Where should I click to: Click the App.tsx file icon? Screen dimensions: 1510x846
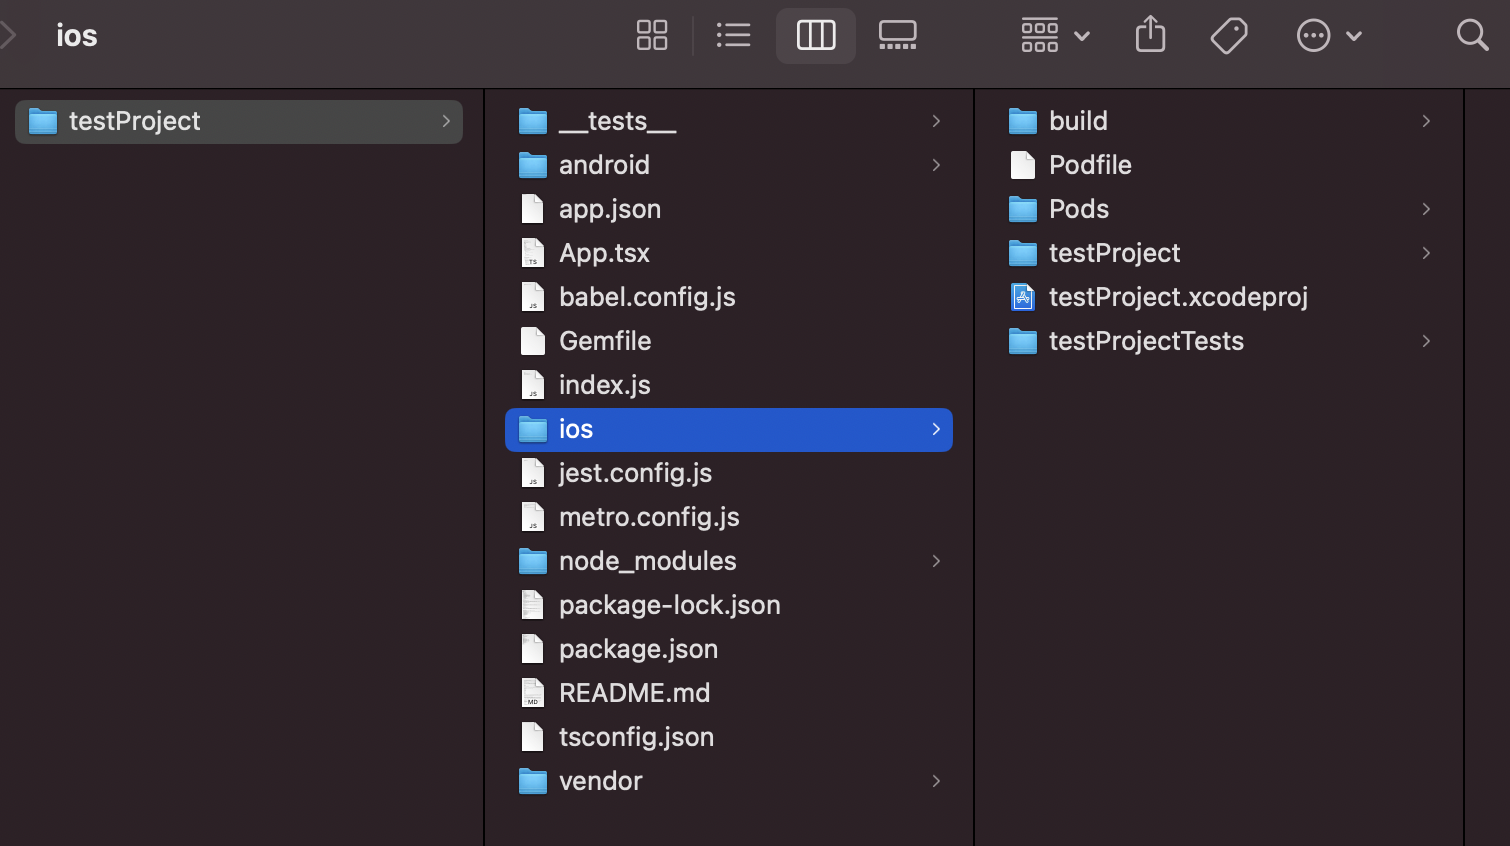tap(533, 253)
